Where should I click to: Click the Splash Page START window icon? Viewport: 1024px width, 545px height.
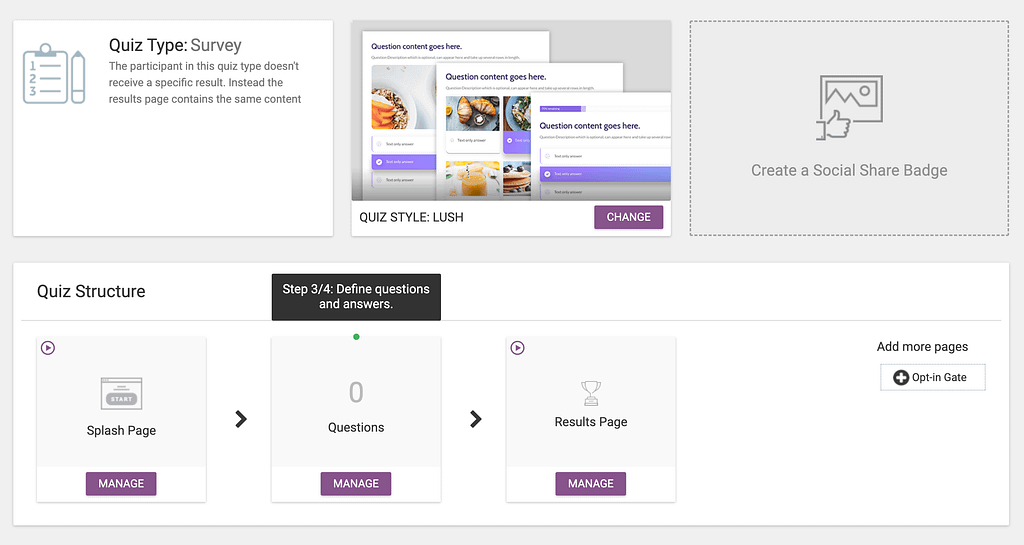[x=121, y=394]
